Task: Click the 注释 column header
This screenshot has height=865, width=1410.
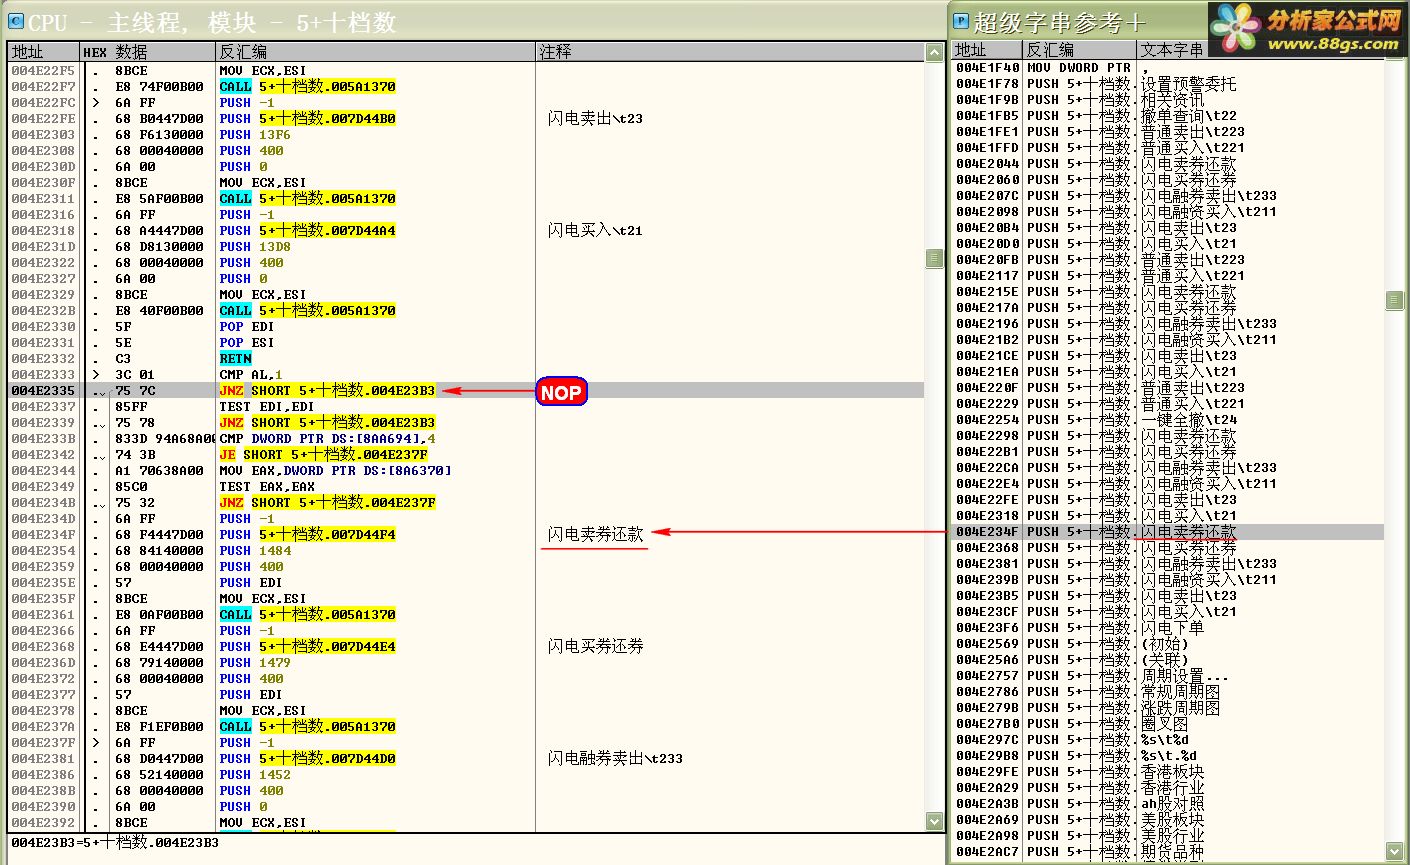Action: tap(730, 52)
